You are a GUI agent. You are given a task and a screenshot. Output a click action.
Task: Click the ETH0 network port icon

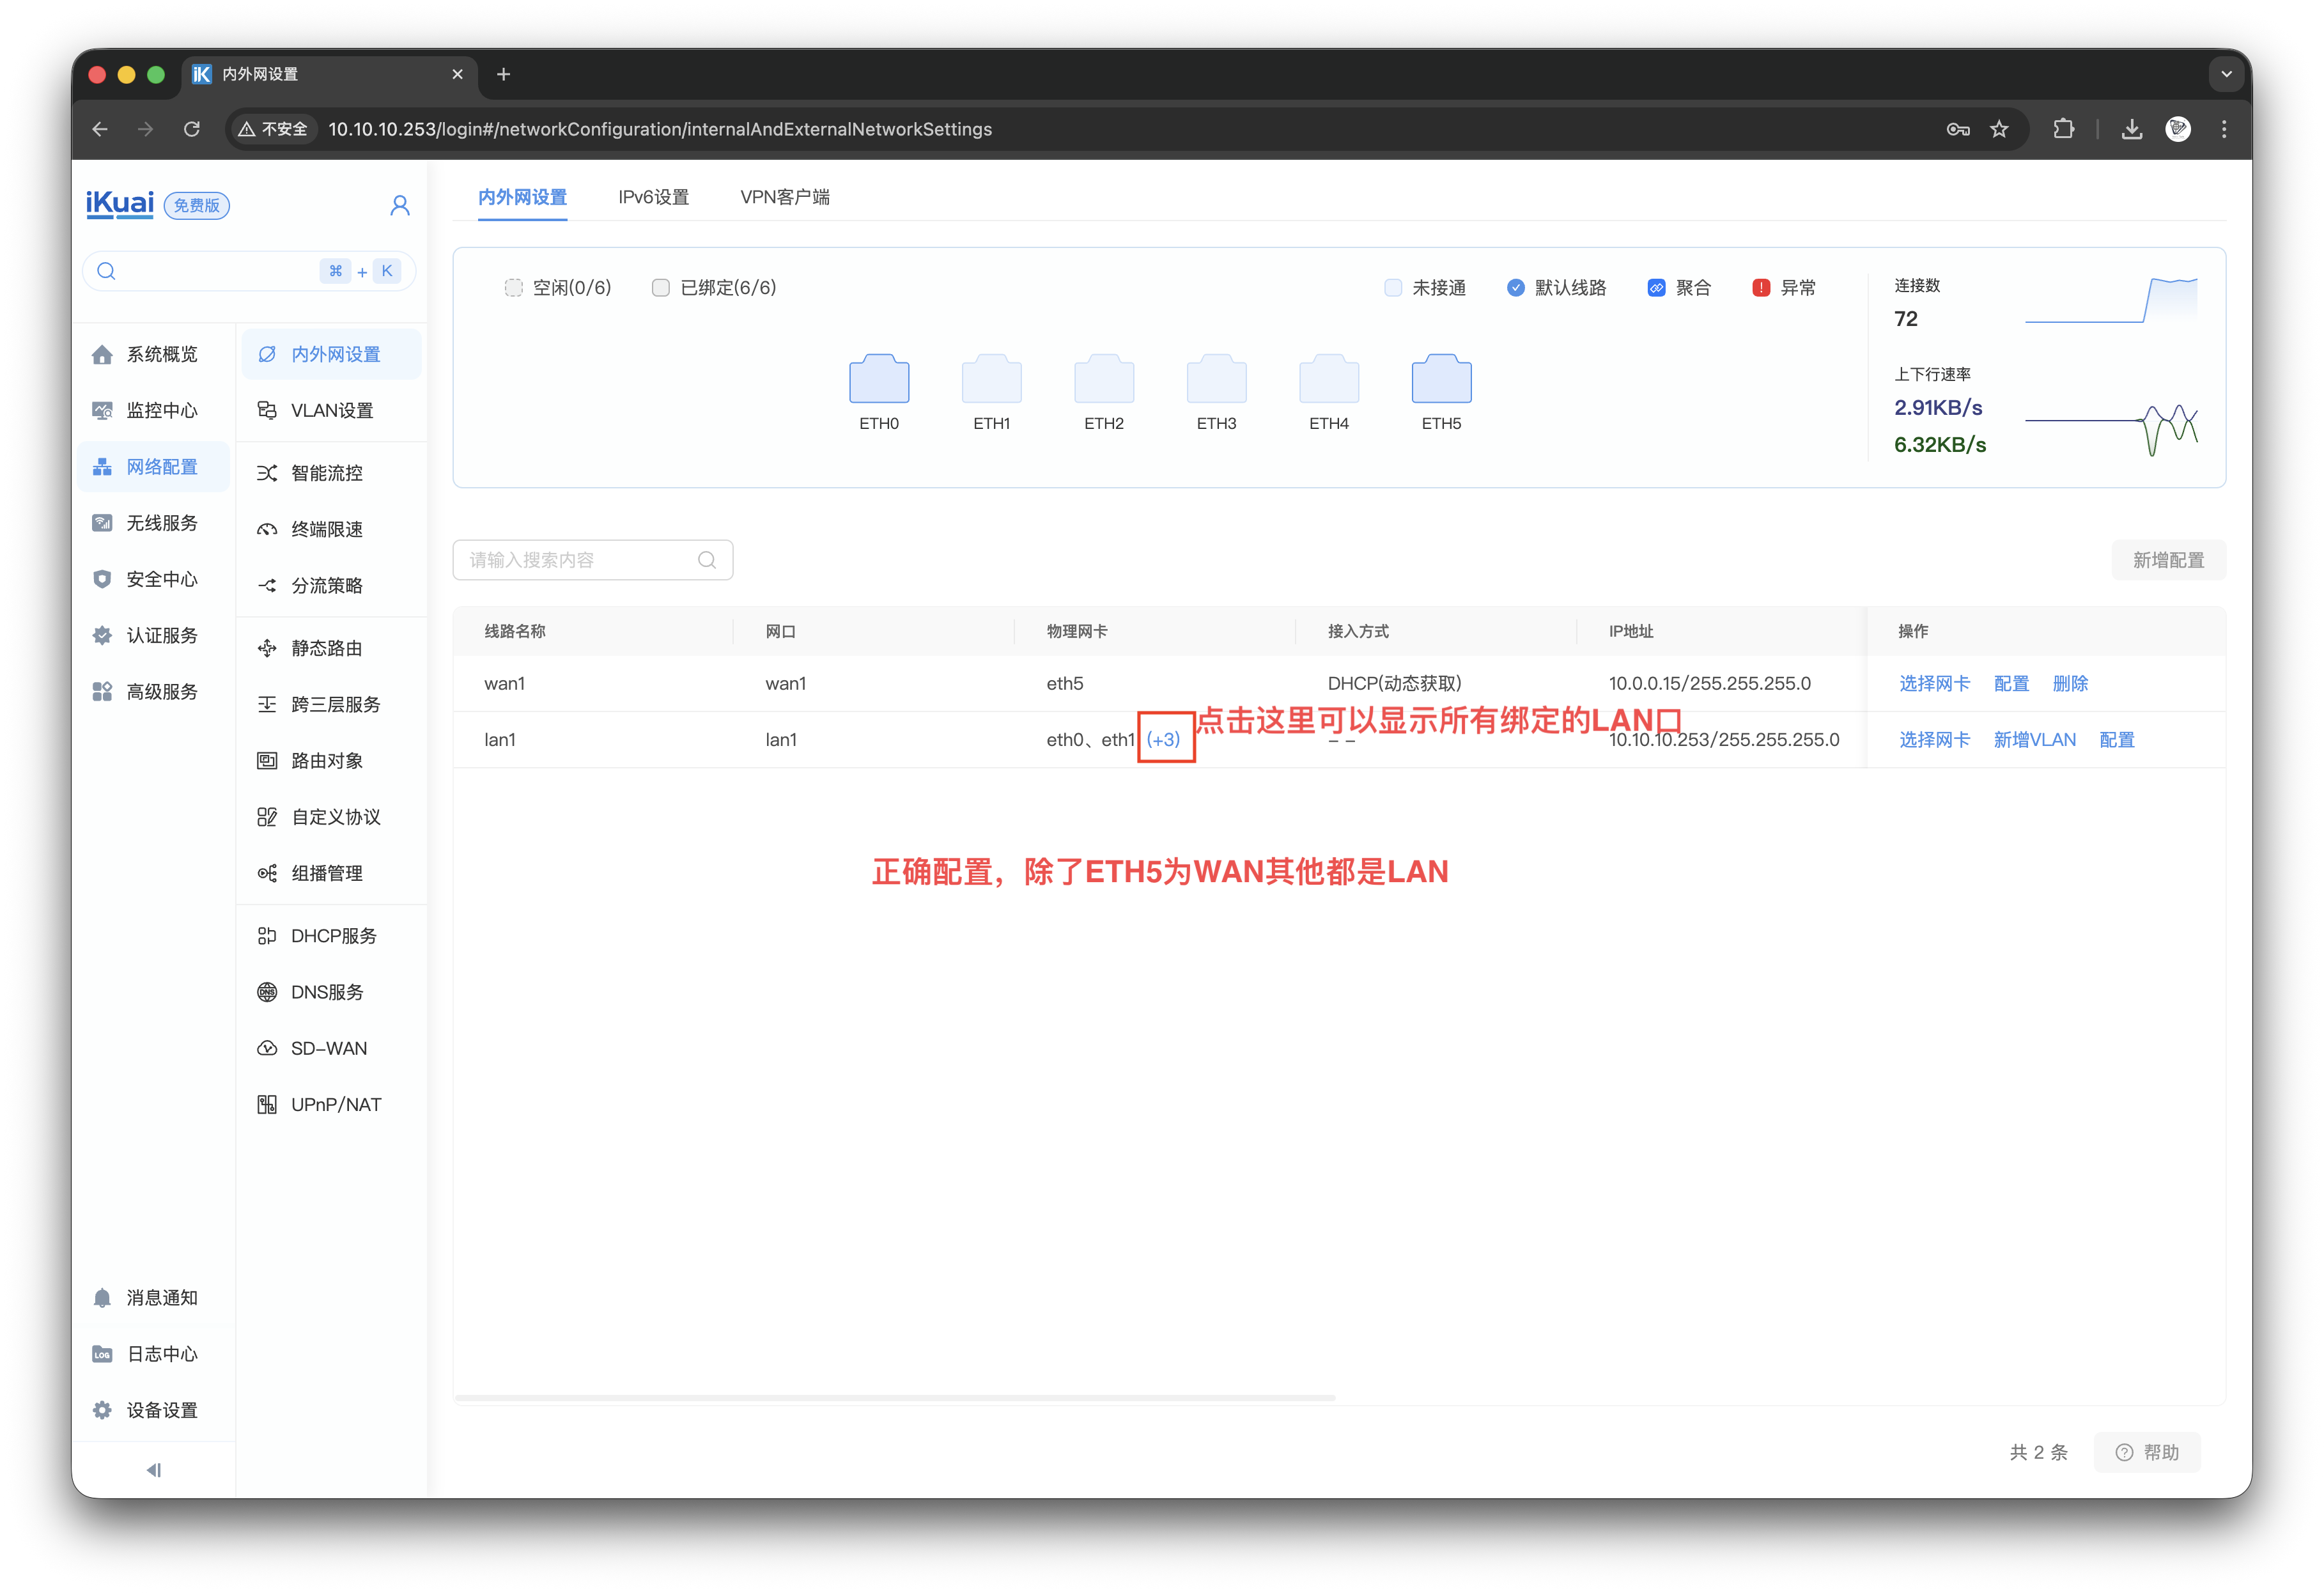pos(879,379)
